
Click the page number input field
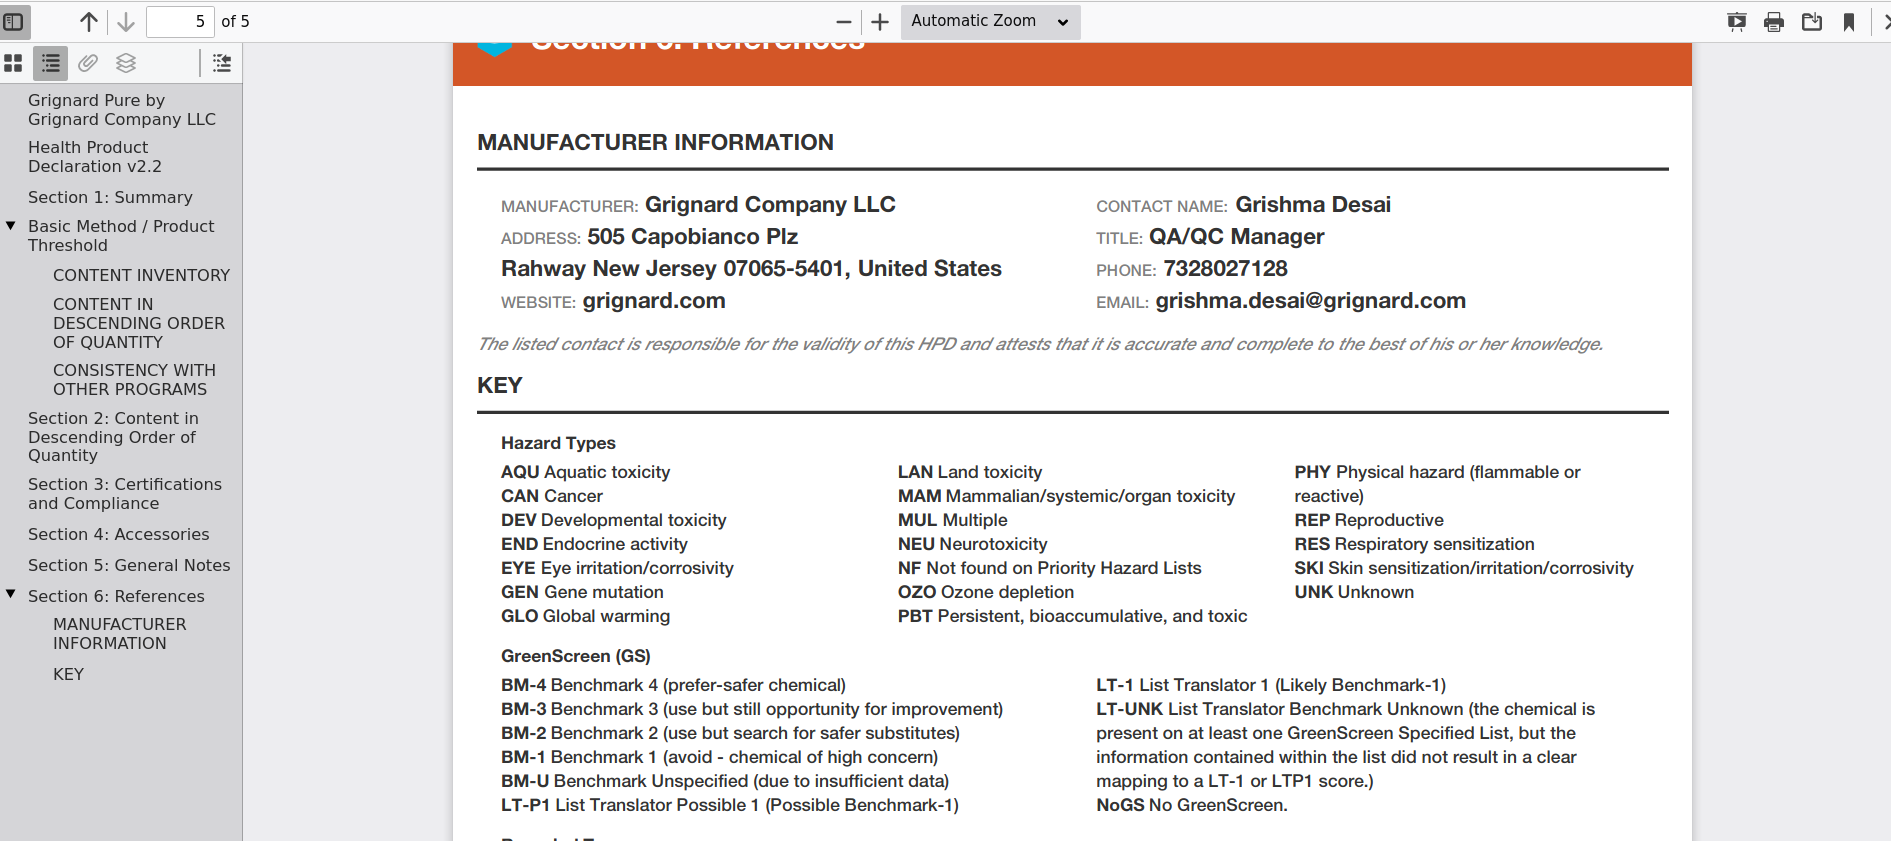coord(180,21)
